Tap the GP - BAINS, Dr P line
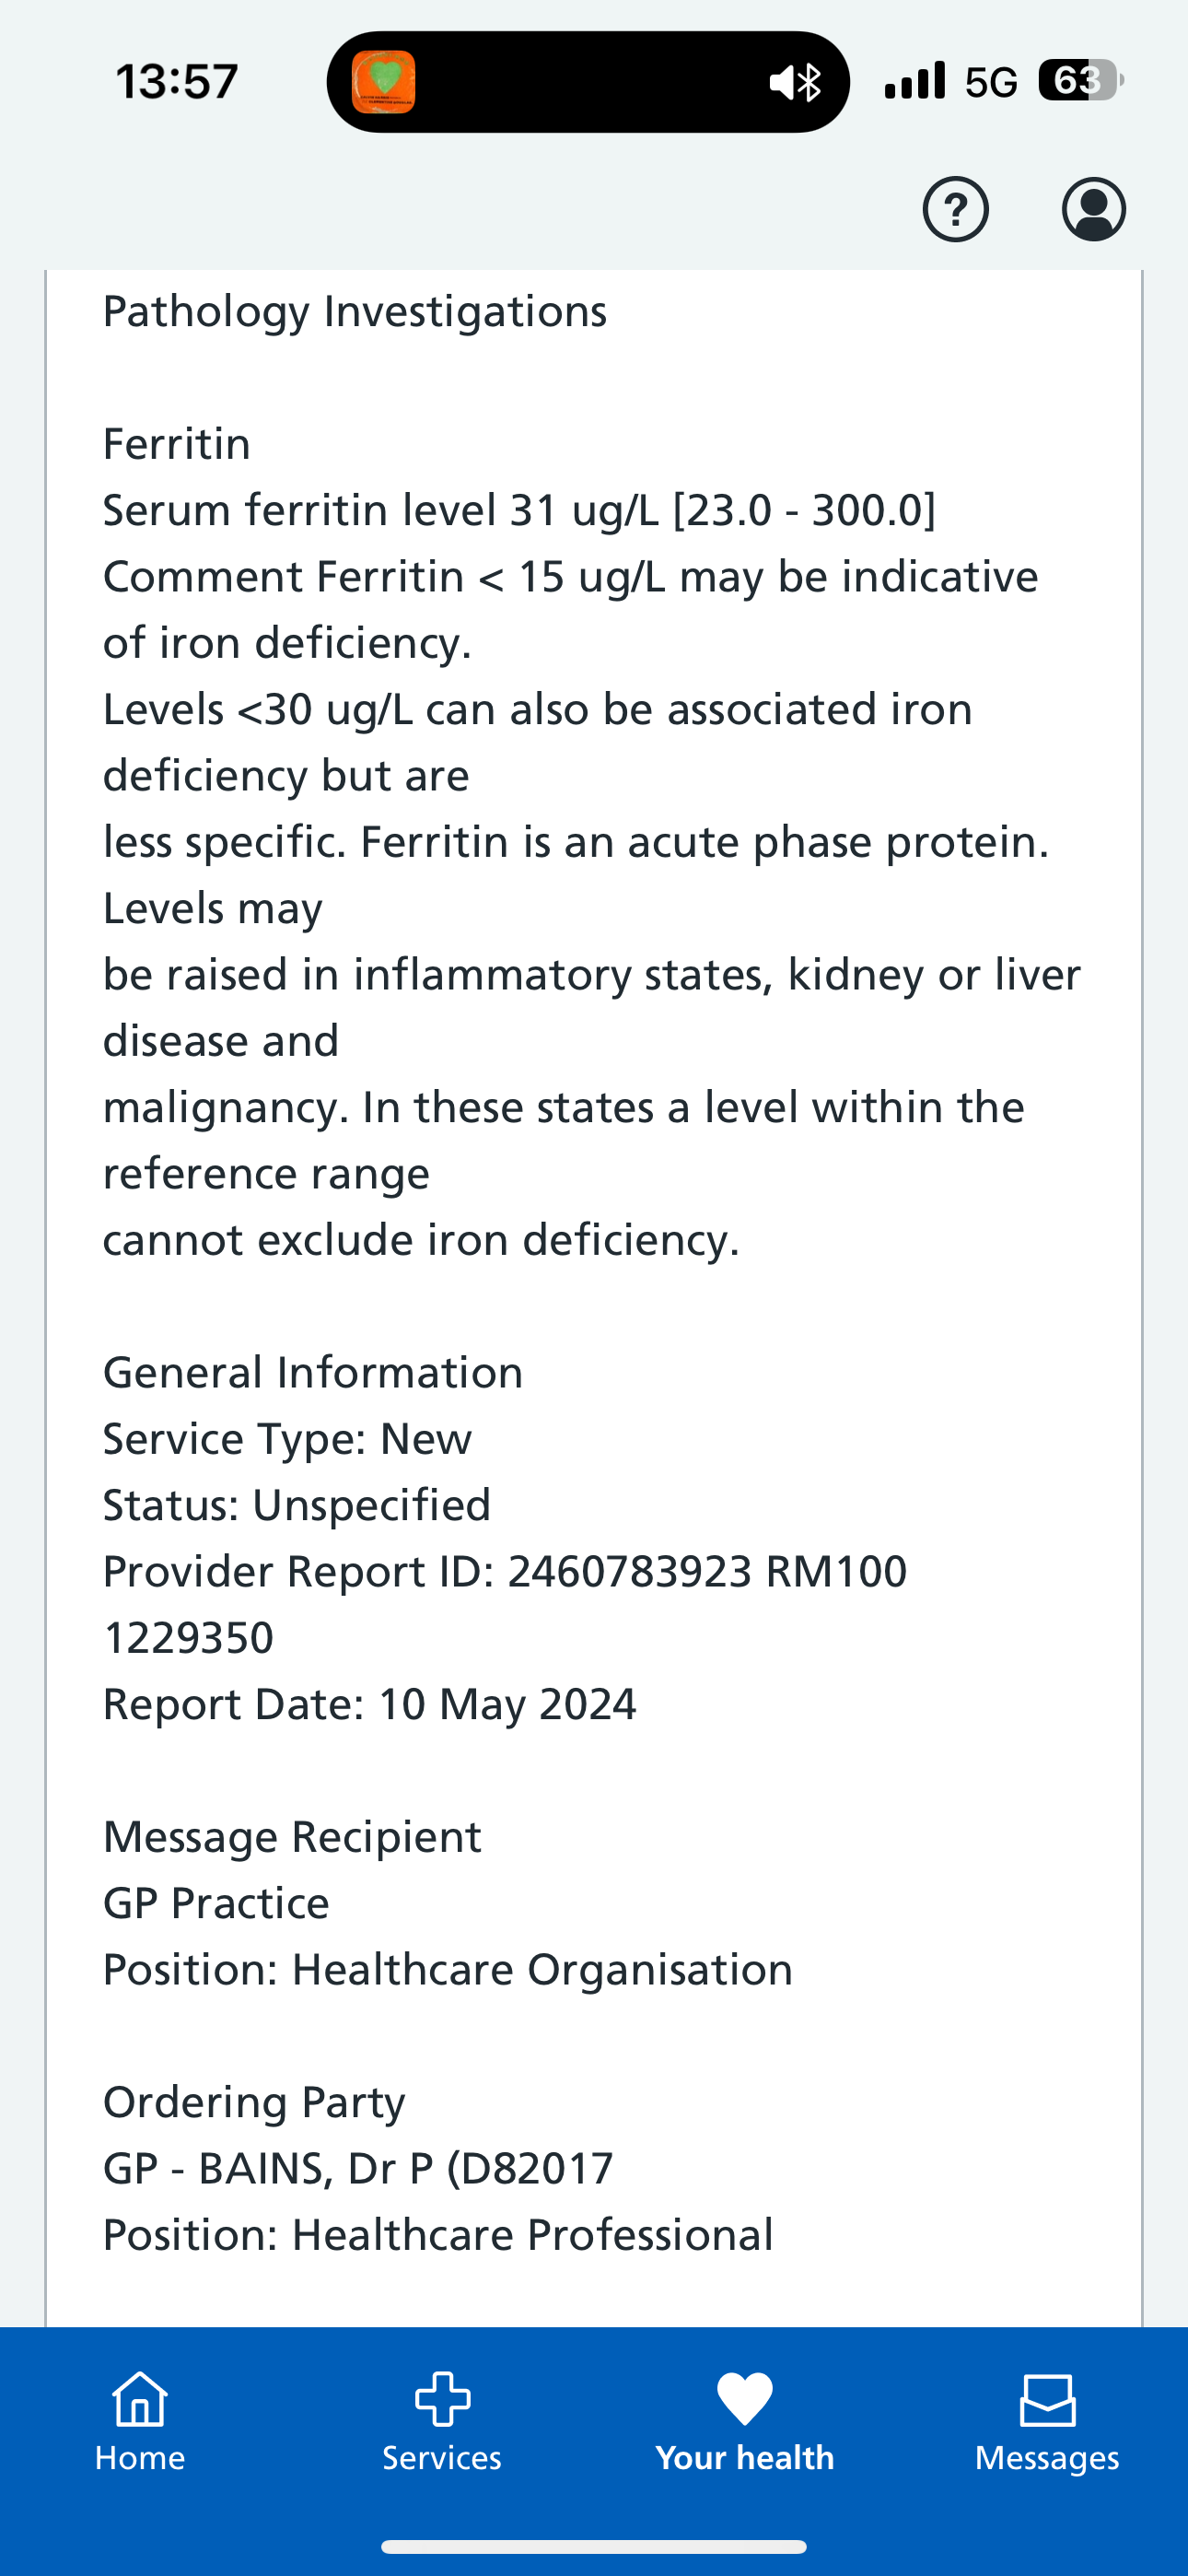The width and height of the screenshot is (1188, 2576). point(358,2168)
